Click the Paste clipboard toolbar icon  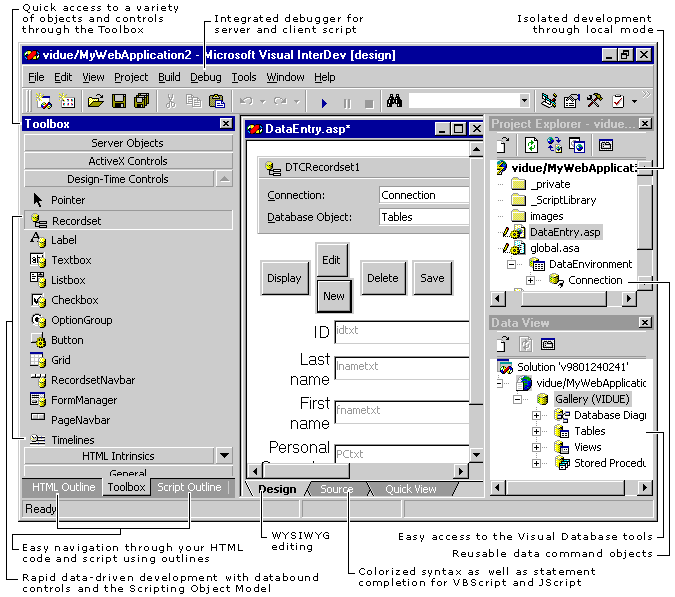[217, 102]
